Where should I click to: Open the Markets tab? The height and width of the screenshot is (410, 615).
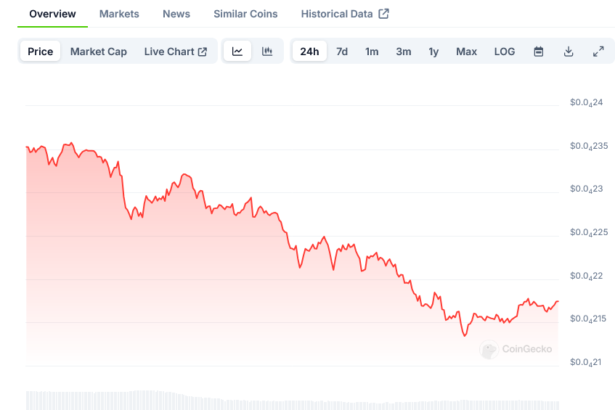pos(119,15)
